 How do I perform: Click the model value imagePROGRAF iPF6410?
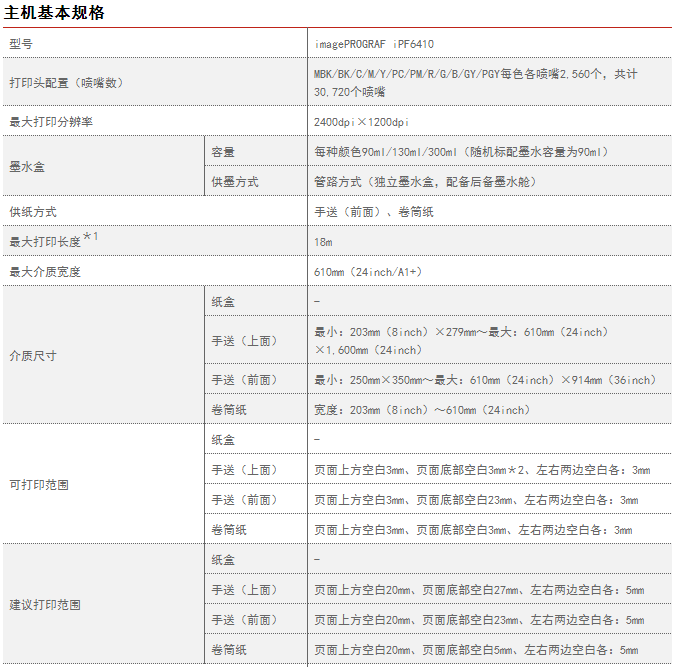[x=374, y=44]
